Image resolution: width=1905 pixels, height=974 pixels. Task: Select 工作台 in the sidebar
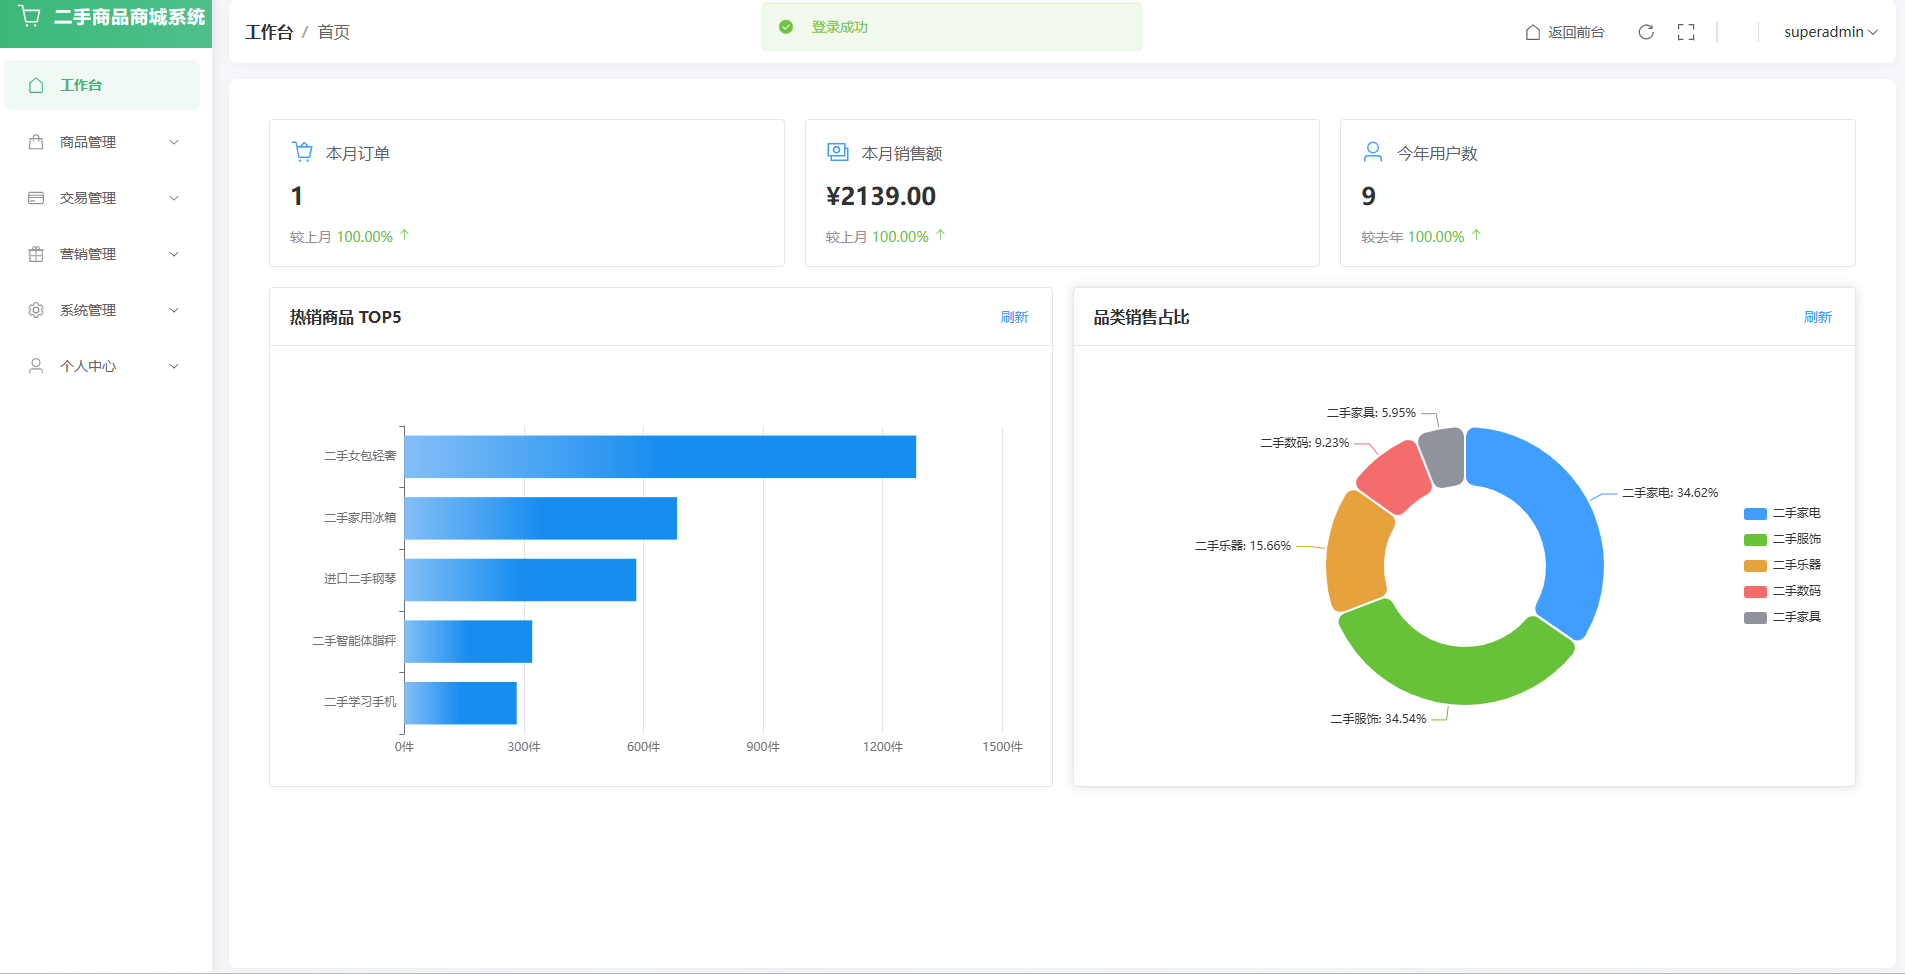(81, 85)
